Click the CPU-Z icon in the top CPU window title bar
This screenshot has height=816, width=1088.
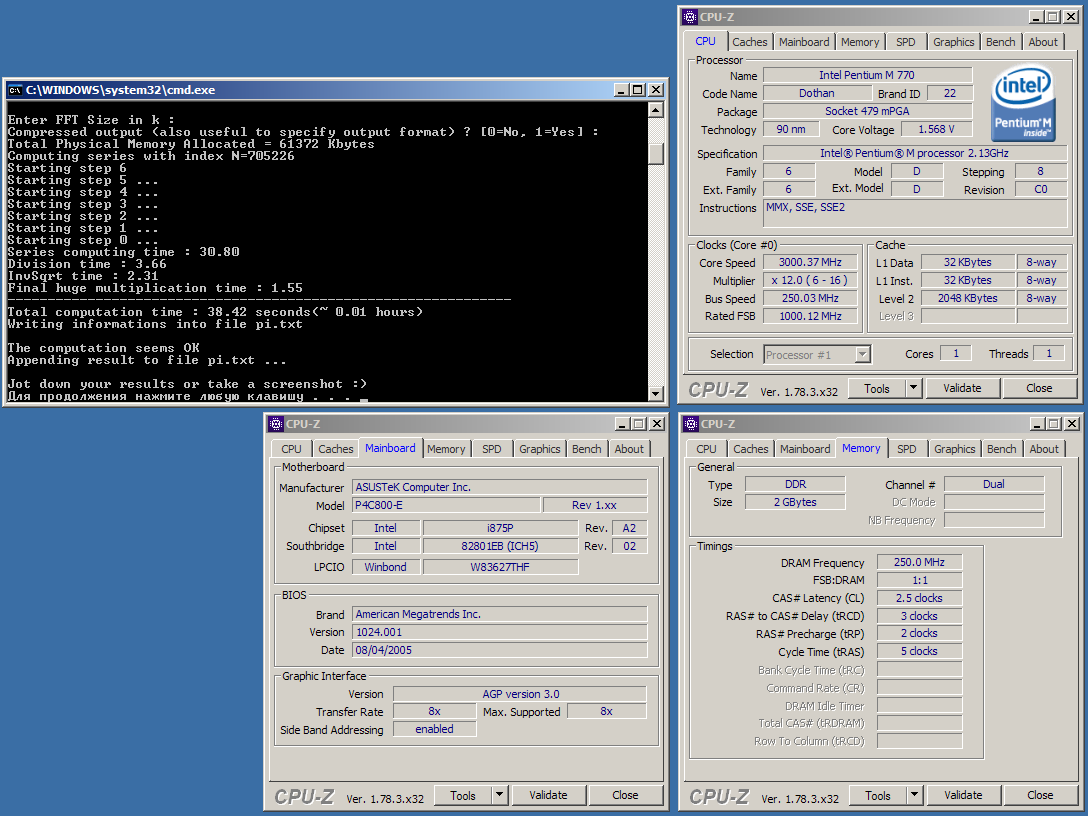coord(690,17)
